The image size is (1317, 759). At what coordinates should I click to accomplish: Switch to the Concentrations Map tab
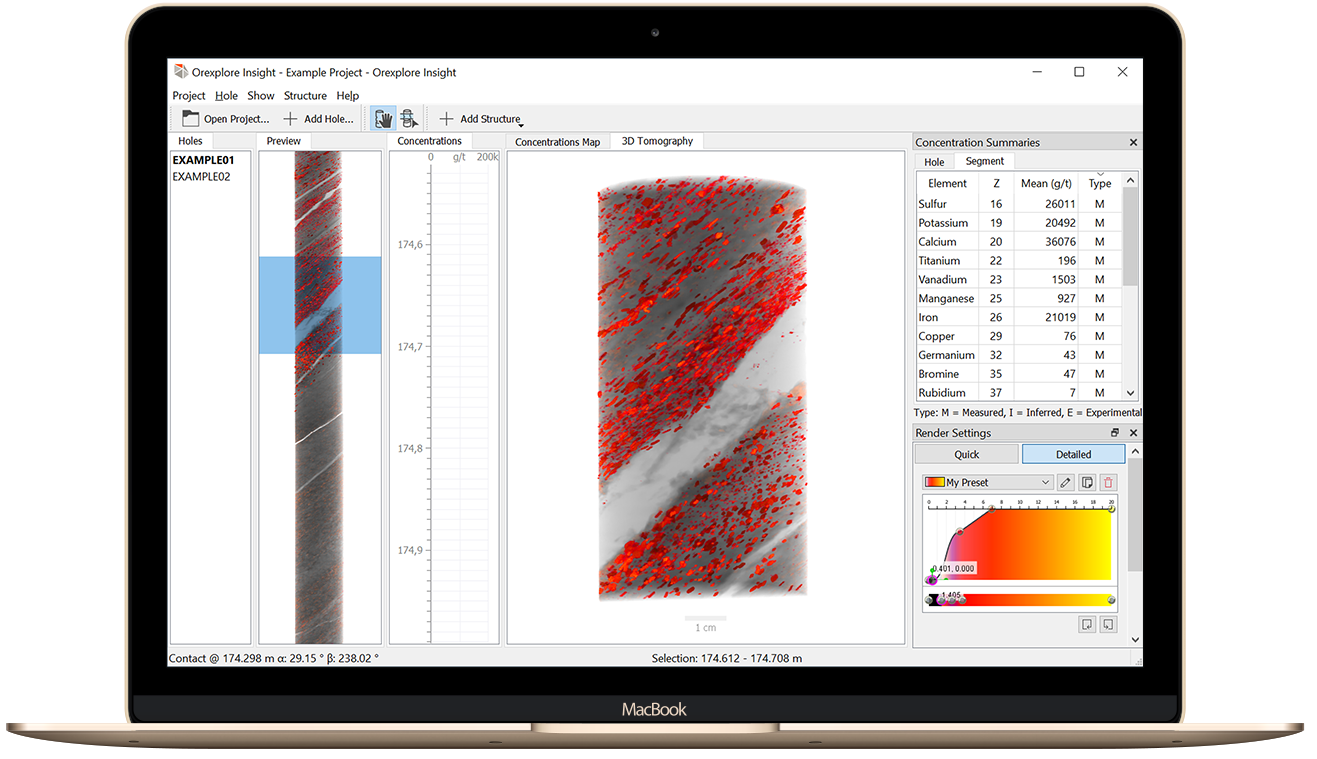click(x=557, y=141)
